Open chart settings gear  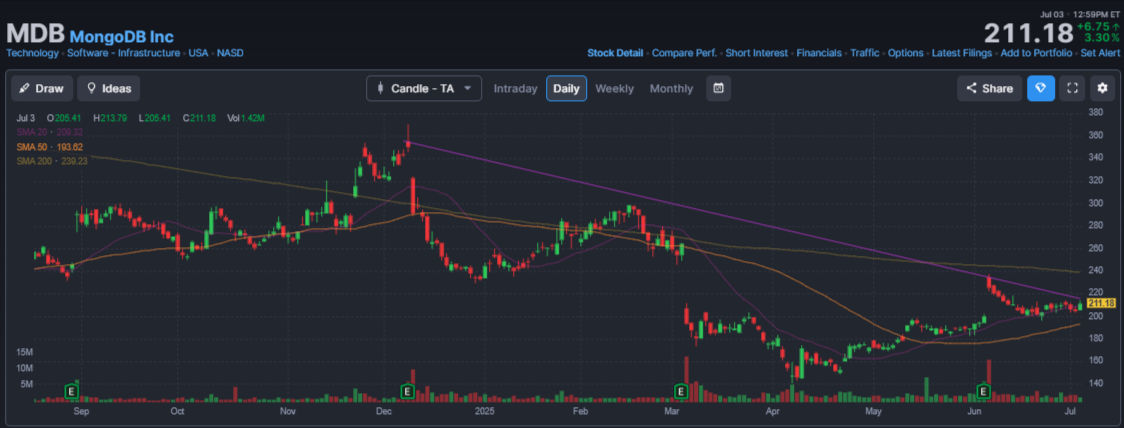click(1102, 88)
